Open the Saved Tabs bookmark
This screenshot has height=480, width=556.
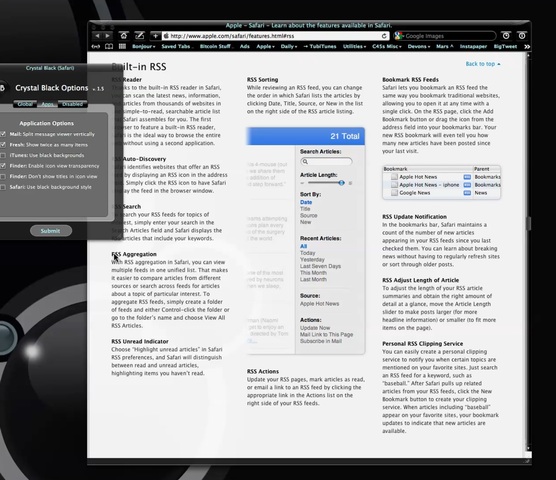[176, 46]
